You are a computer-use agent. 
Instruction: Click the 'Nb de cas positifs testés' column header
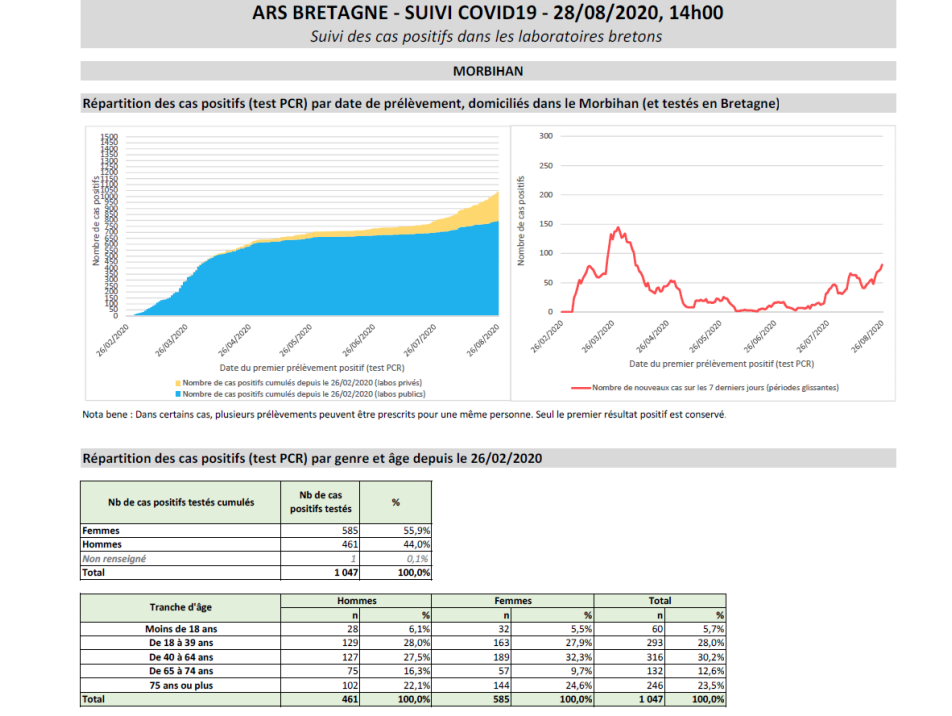click(320, 502)
